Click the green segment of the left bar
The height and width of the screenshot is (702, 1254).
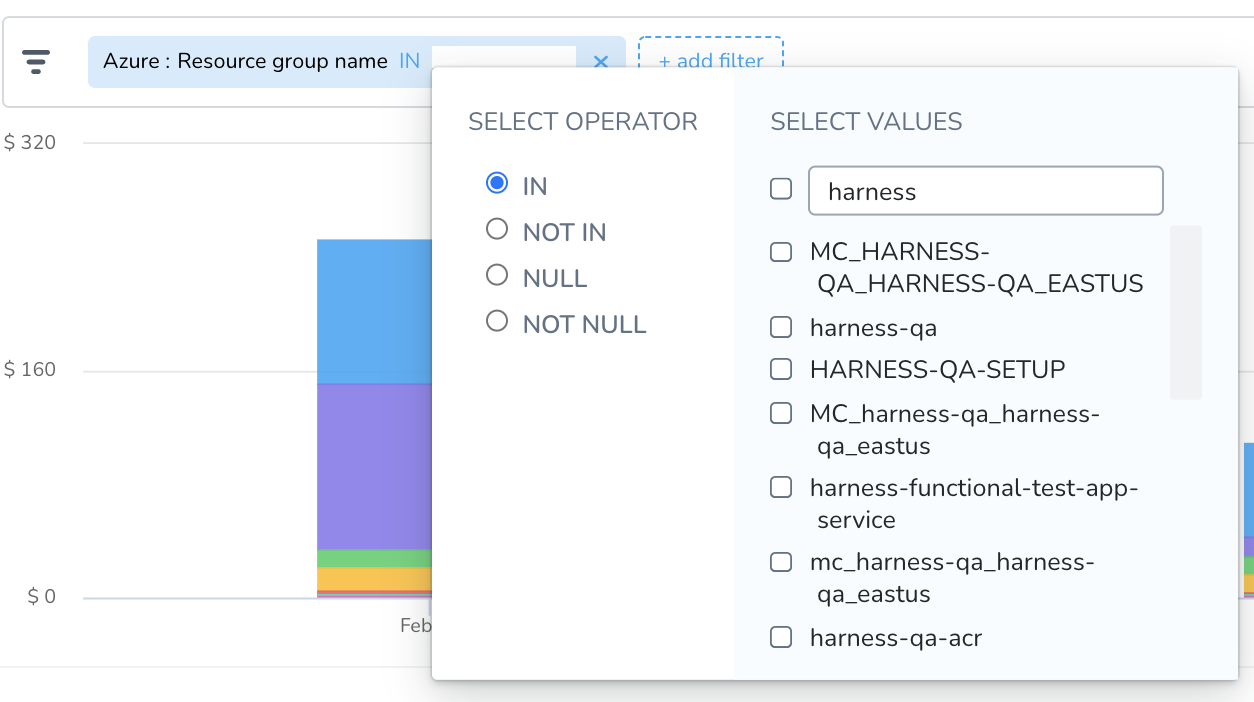[x=374, y=559]
